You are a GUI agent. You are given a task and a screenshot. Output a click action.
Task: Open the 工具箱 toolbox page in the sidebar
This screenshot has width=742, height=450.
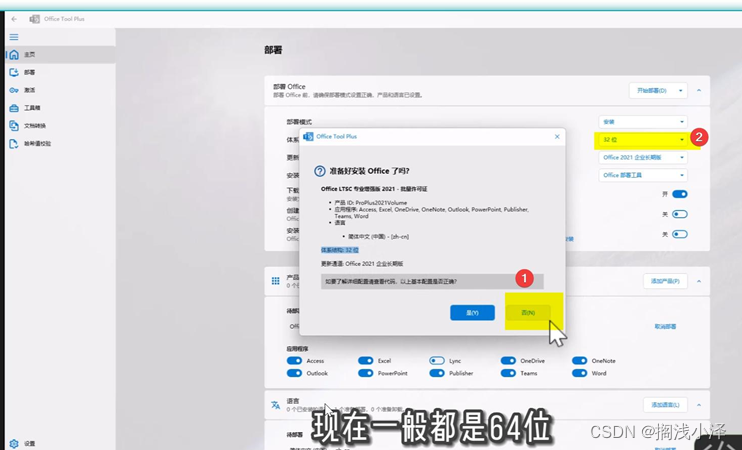click(x=60, y=108)
